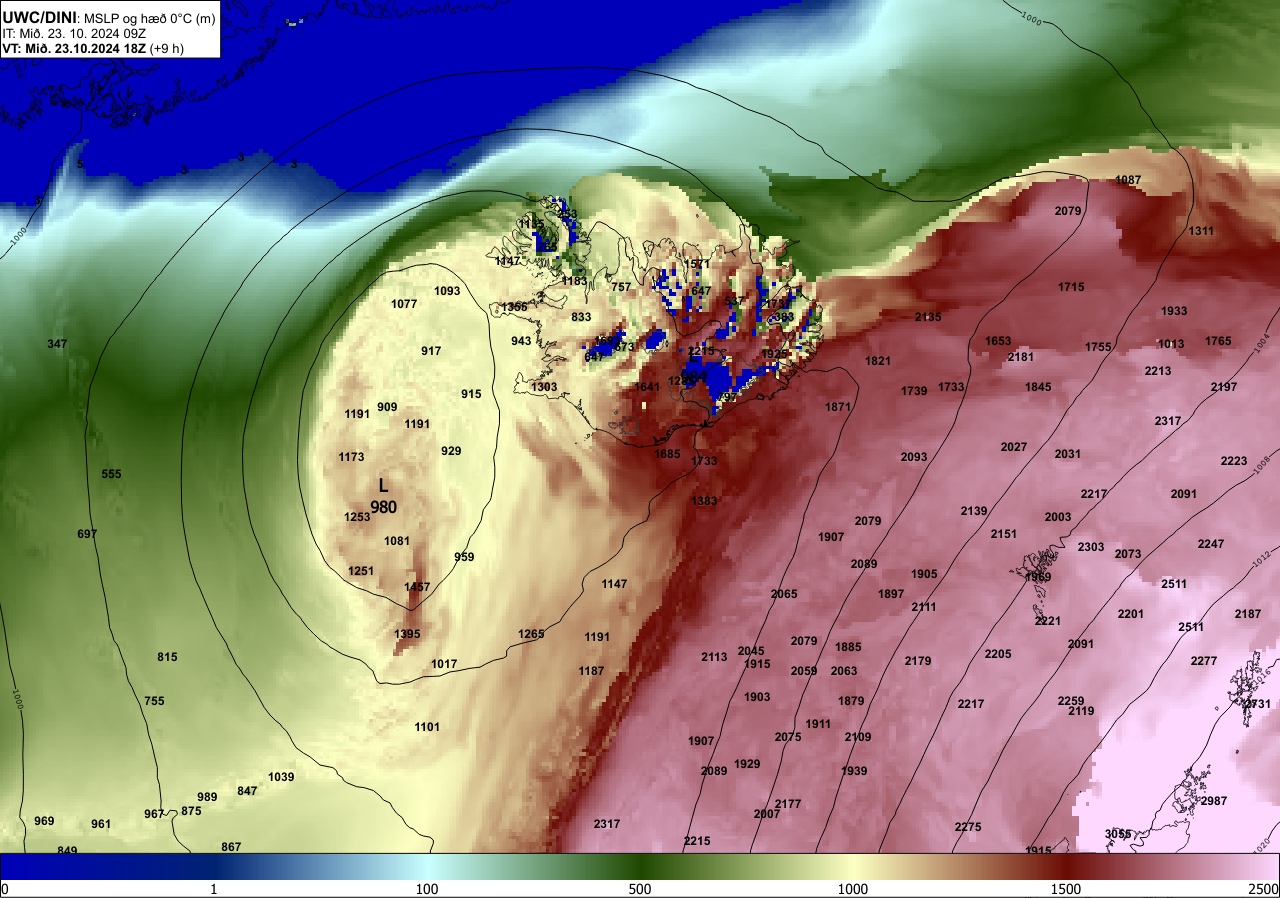Viewport: 1280px width, 898px height.
Task: Click the 100 label on the color scale
Action: [427, 889]
